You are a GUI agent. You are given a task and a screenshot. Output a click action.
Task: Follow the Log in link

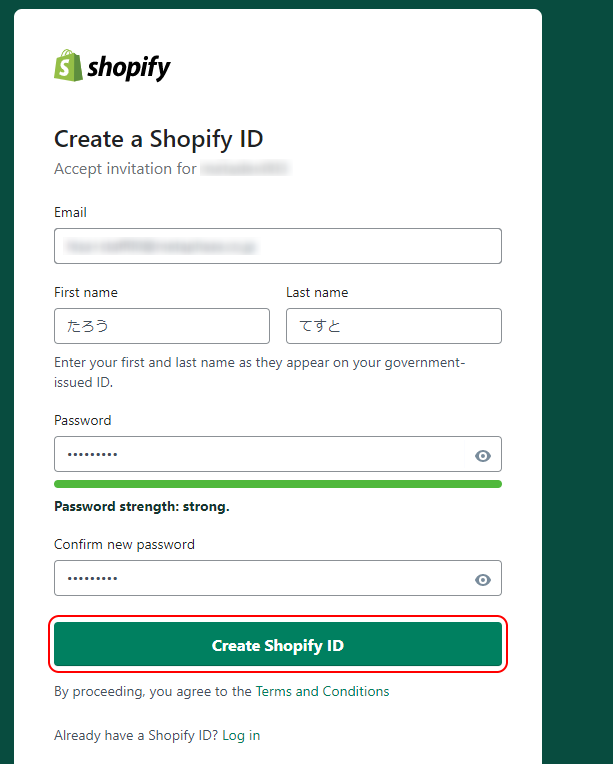click(x=241, y=735)
